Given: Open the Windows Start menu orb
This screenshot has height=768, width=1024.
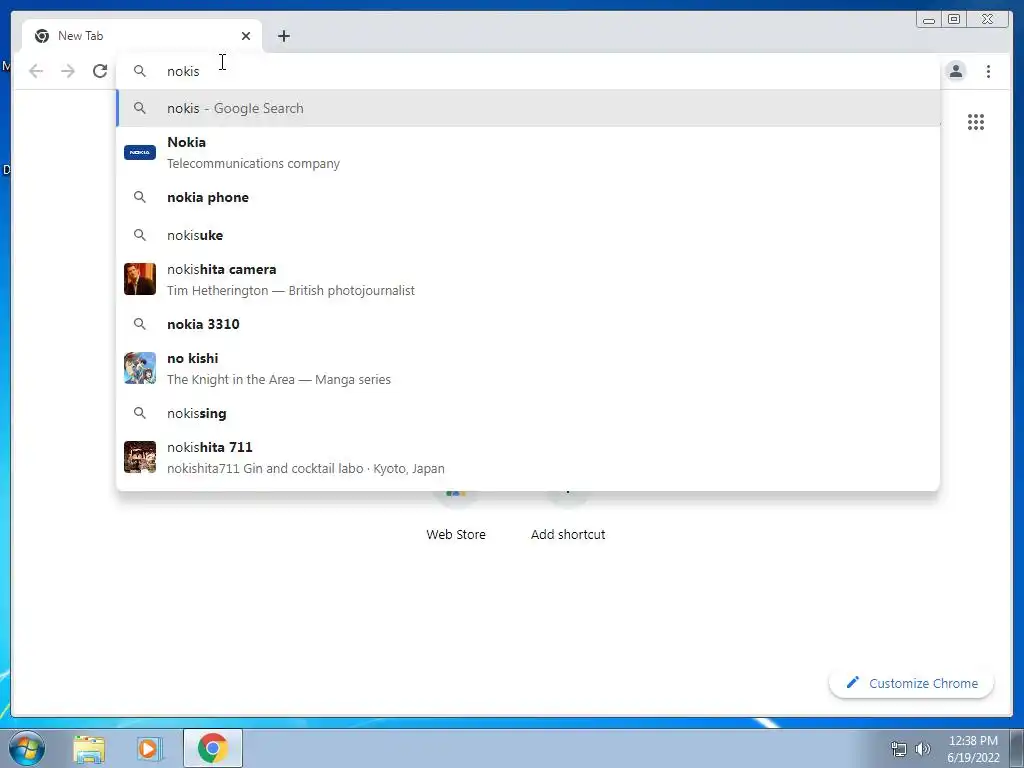Looking at the screenshot, I should pos(27,748).
